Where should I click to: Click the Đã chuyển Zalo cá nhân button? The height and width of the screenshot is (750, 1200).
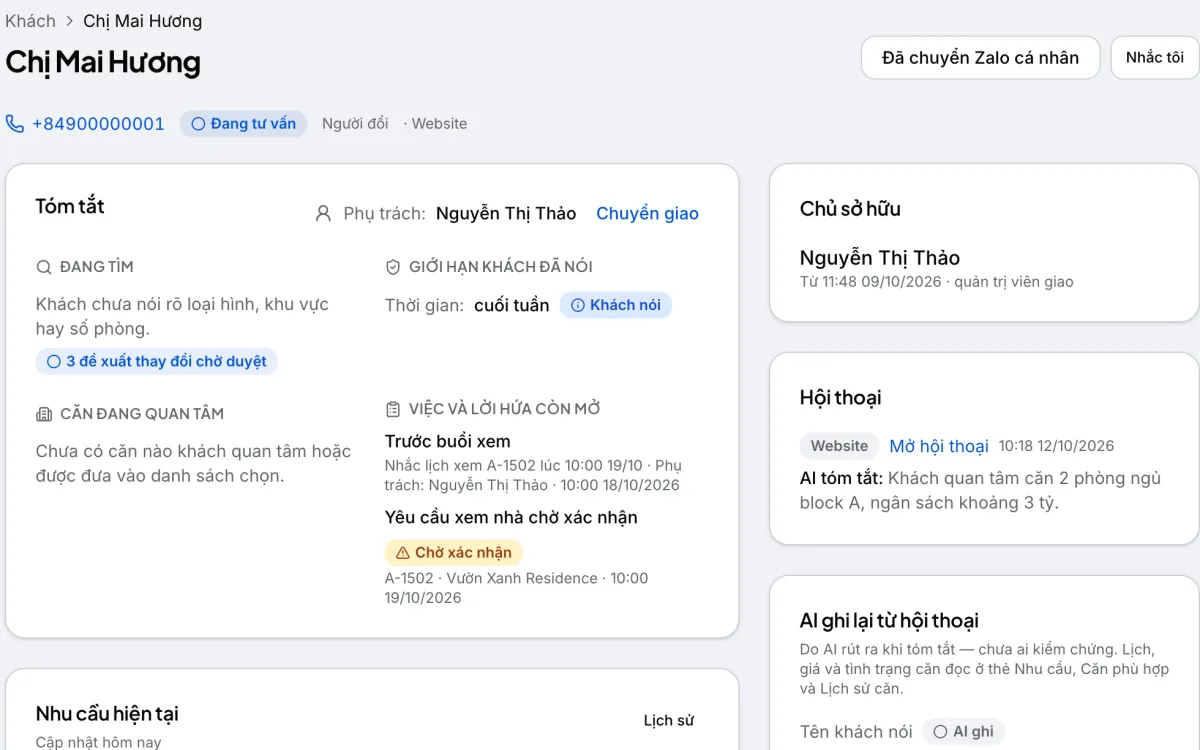pos(980,58)
